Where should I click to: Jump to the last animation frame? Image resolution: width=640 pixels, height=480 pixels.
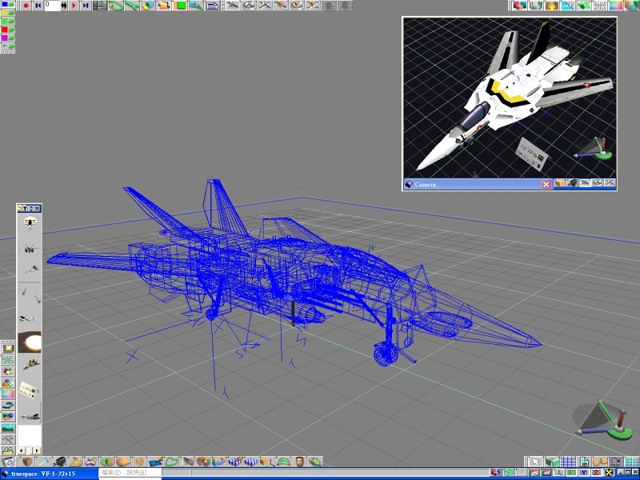tap(85, 6)
